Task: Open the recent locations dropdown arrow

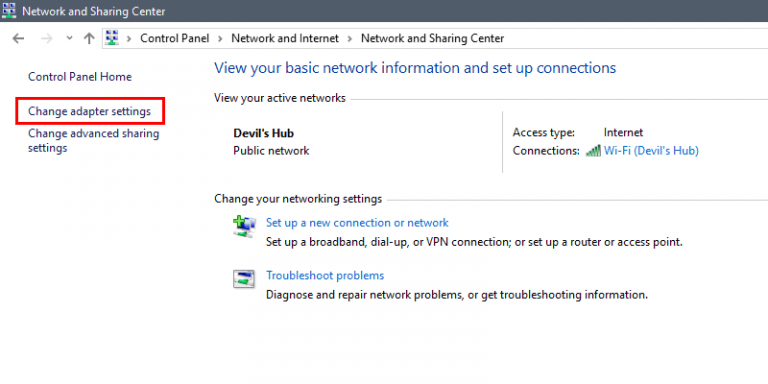Action: point(69,38)
